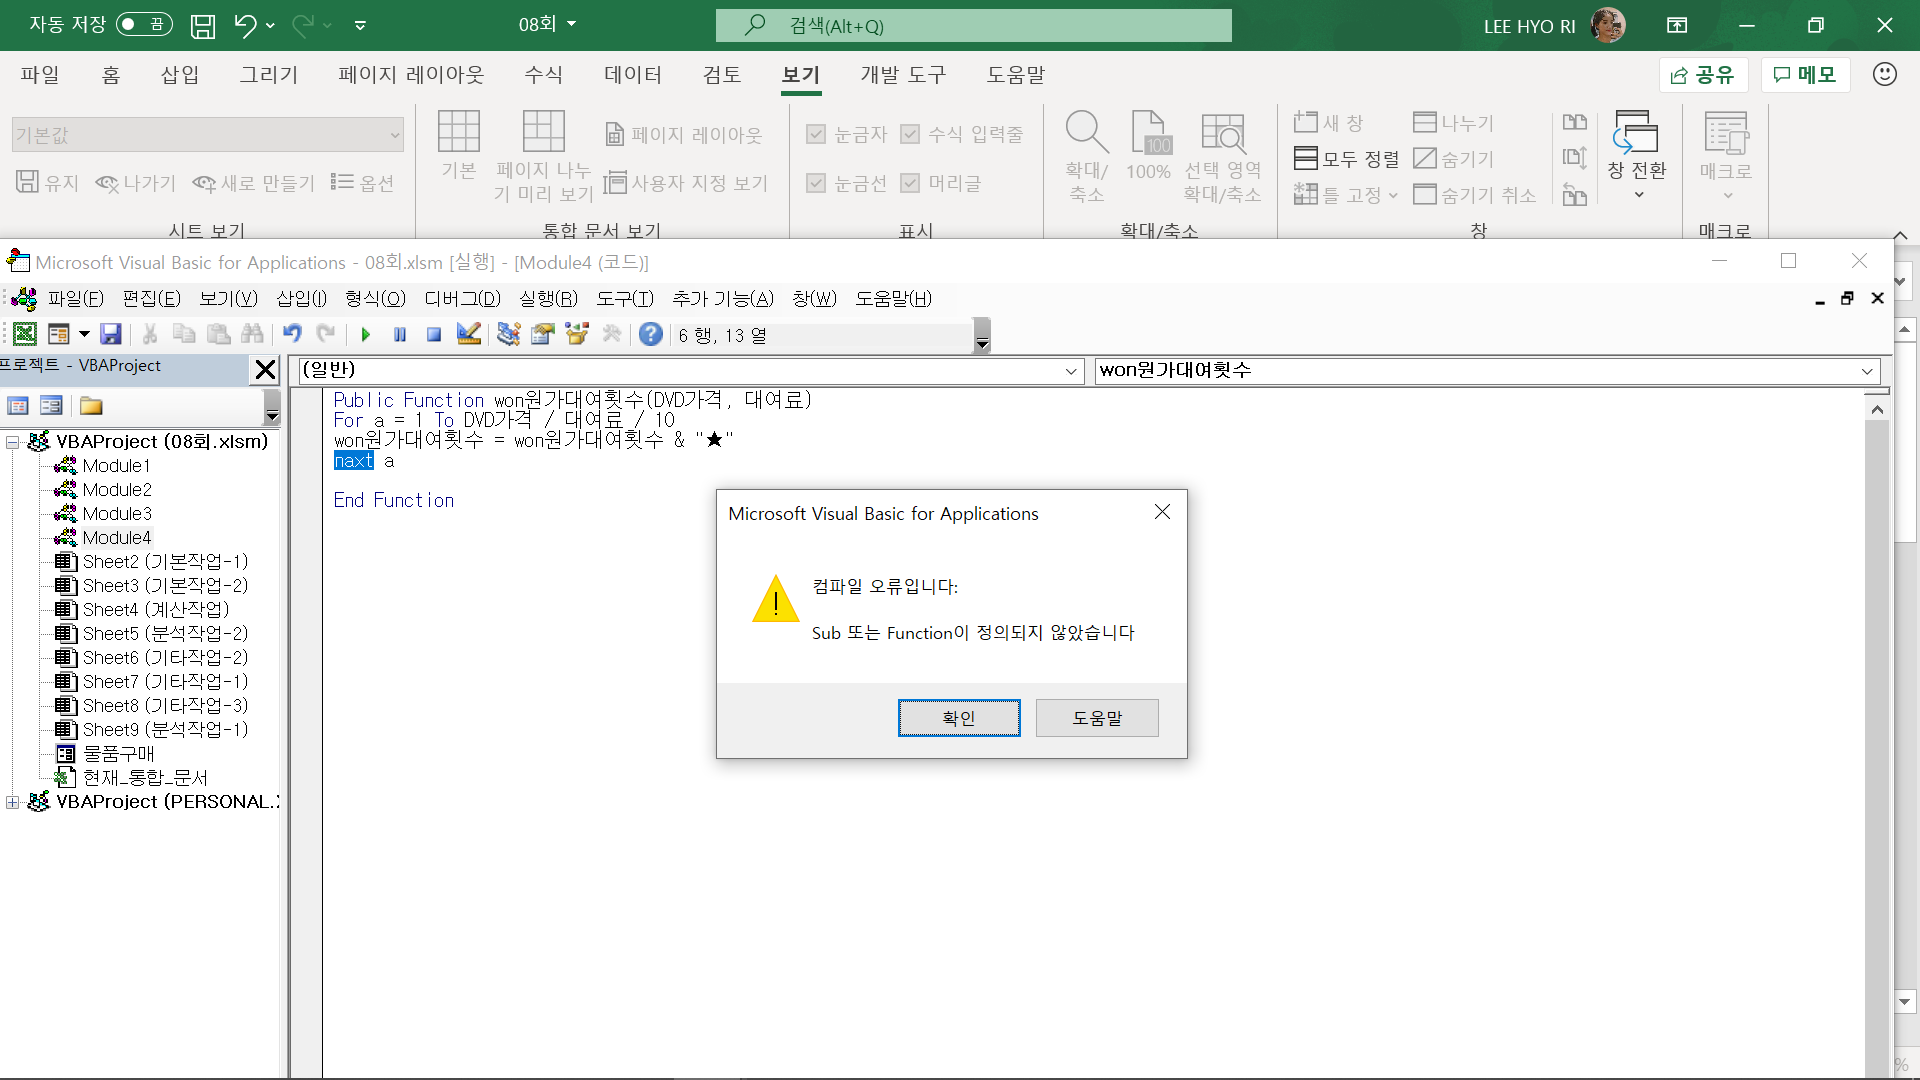Open the (일반) object dropdown
The width and height of the screenshot is (1920, 1080).
tap(1071, 371)
